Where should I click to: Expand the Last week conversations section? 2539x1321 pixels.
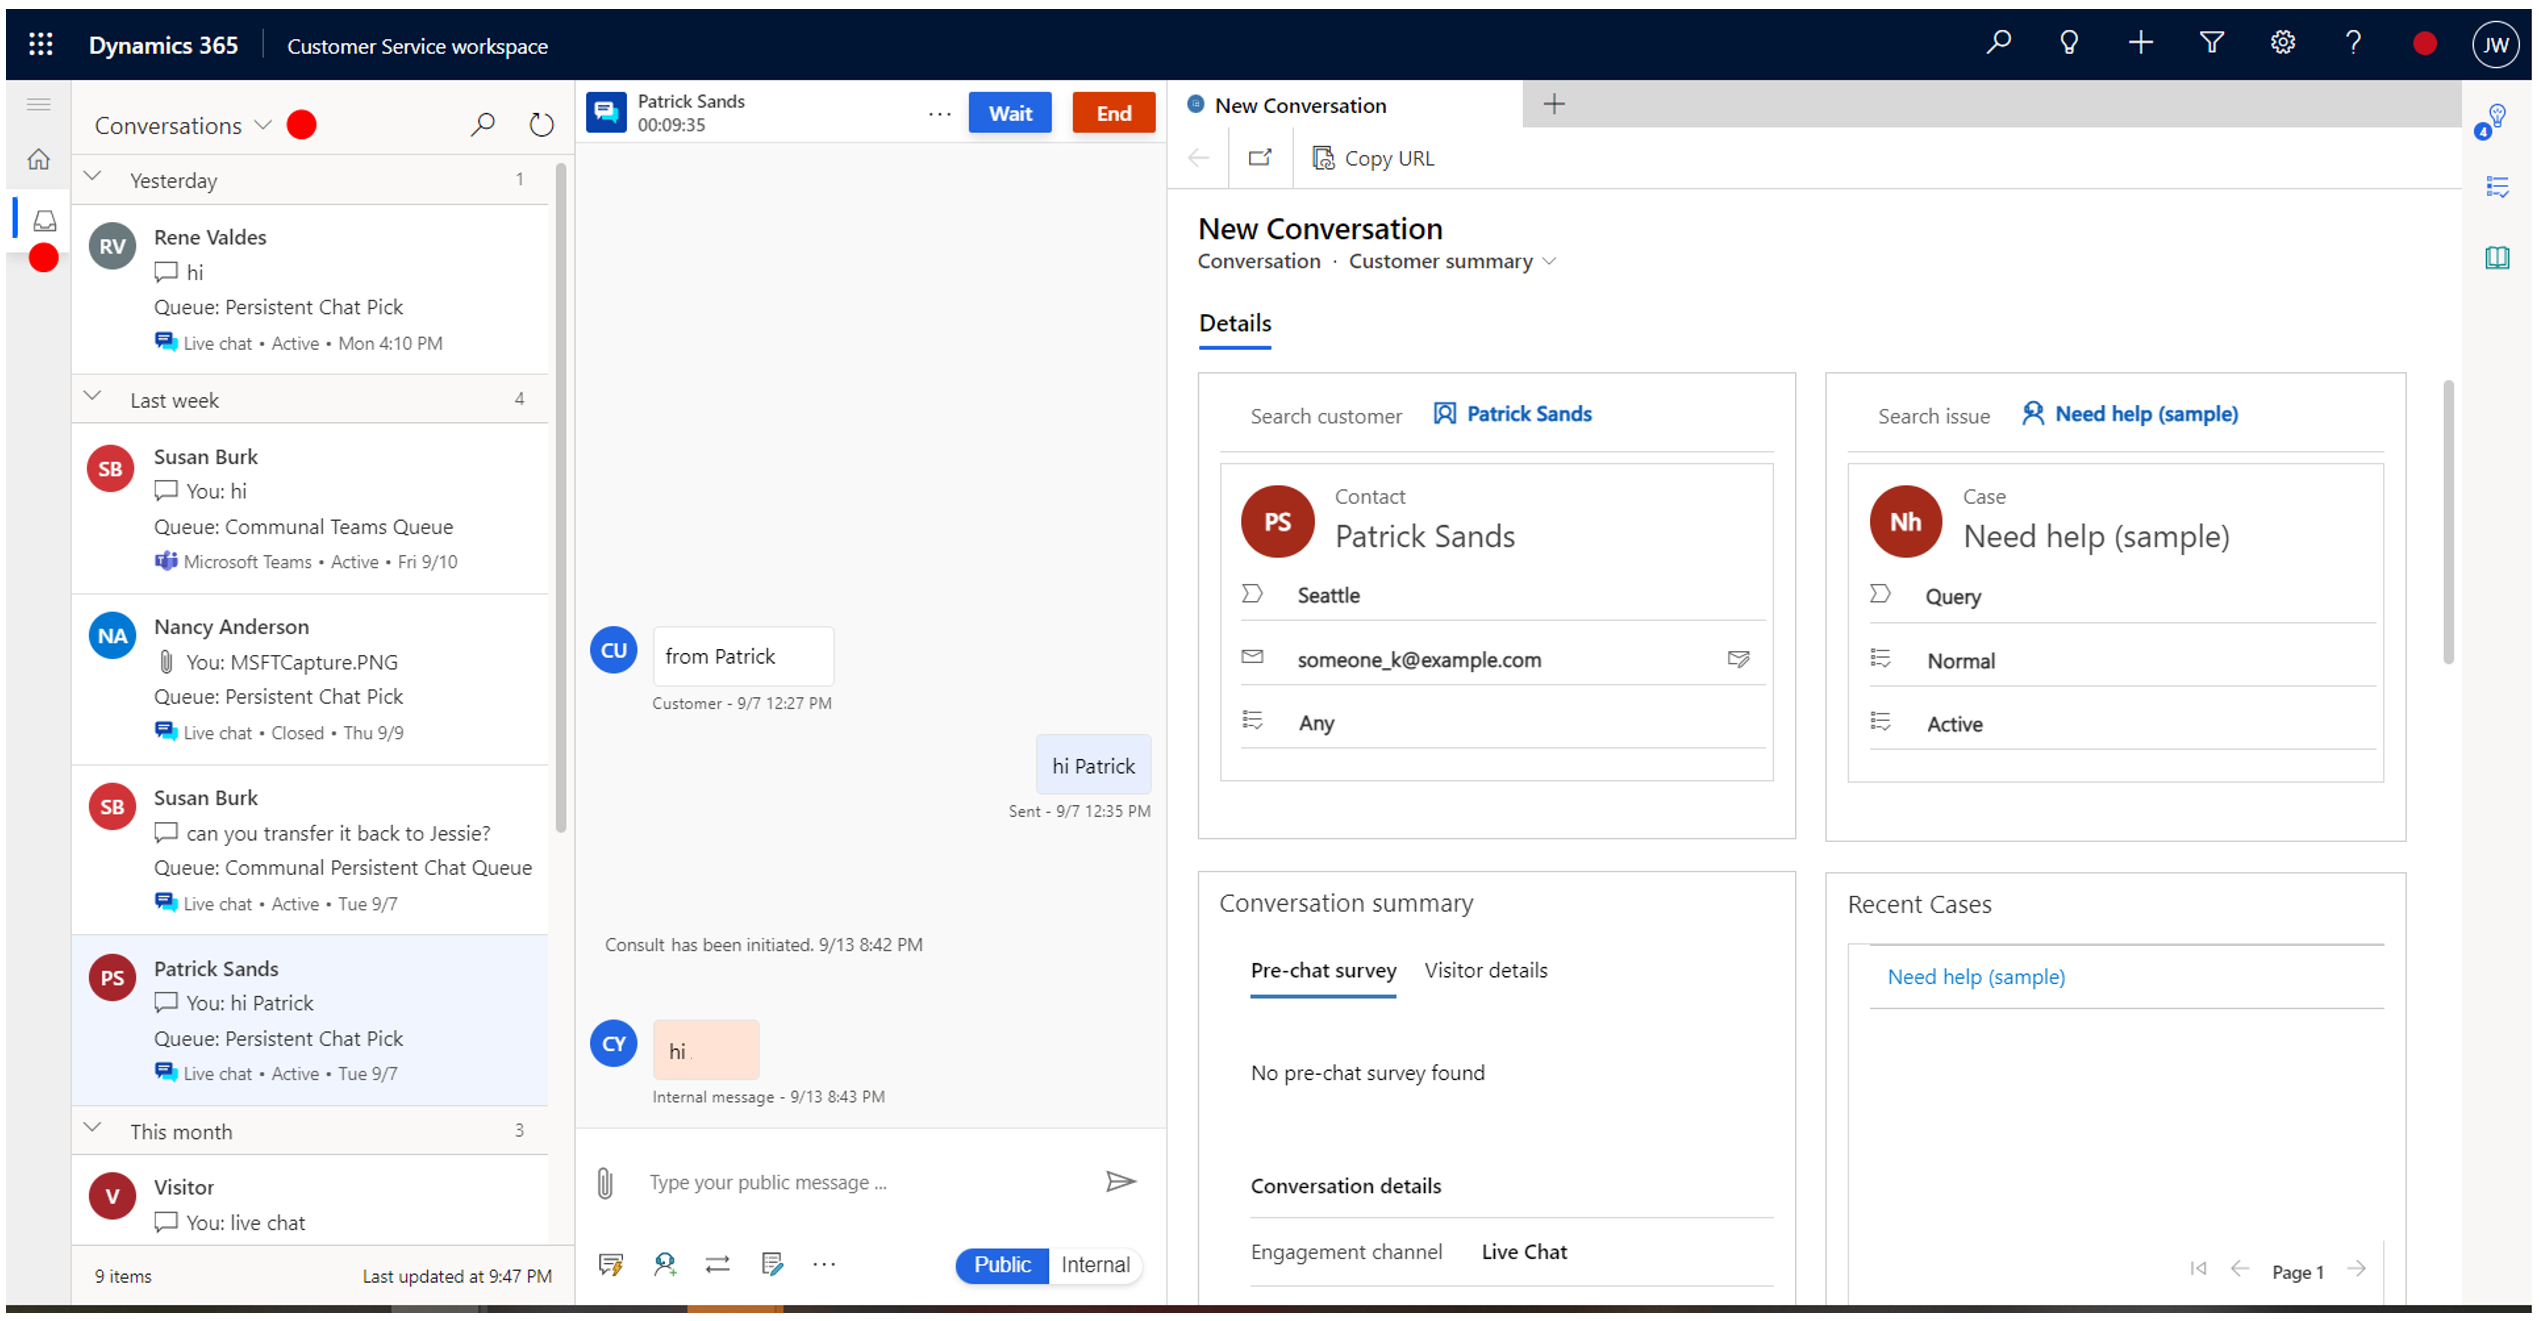(94, 399)
